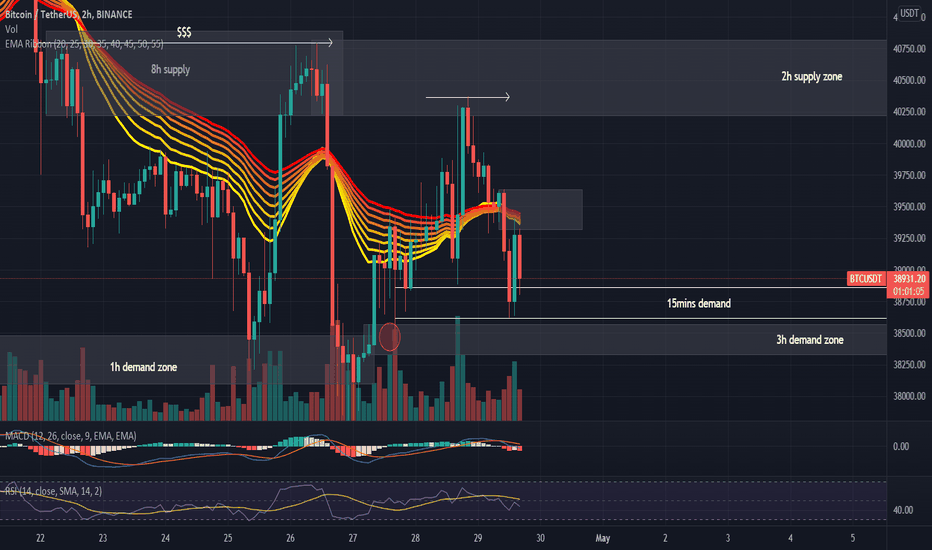Viewport: 932px width, 550px height.
Task: Click date 22 on the time axis
Action: [40, 538]
